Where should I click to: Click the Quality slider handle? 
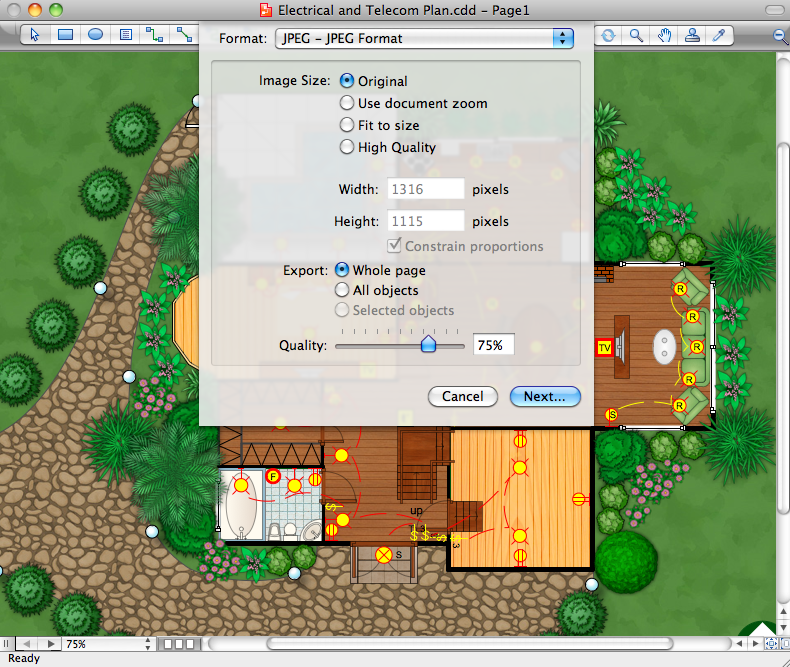pyautogui.click(x=428, y=344)
